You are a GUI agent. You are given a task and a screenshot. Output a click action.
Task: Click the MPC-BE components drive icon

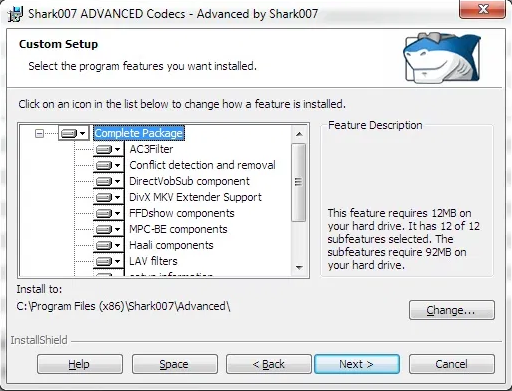point(108,229)
